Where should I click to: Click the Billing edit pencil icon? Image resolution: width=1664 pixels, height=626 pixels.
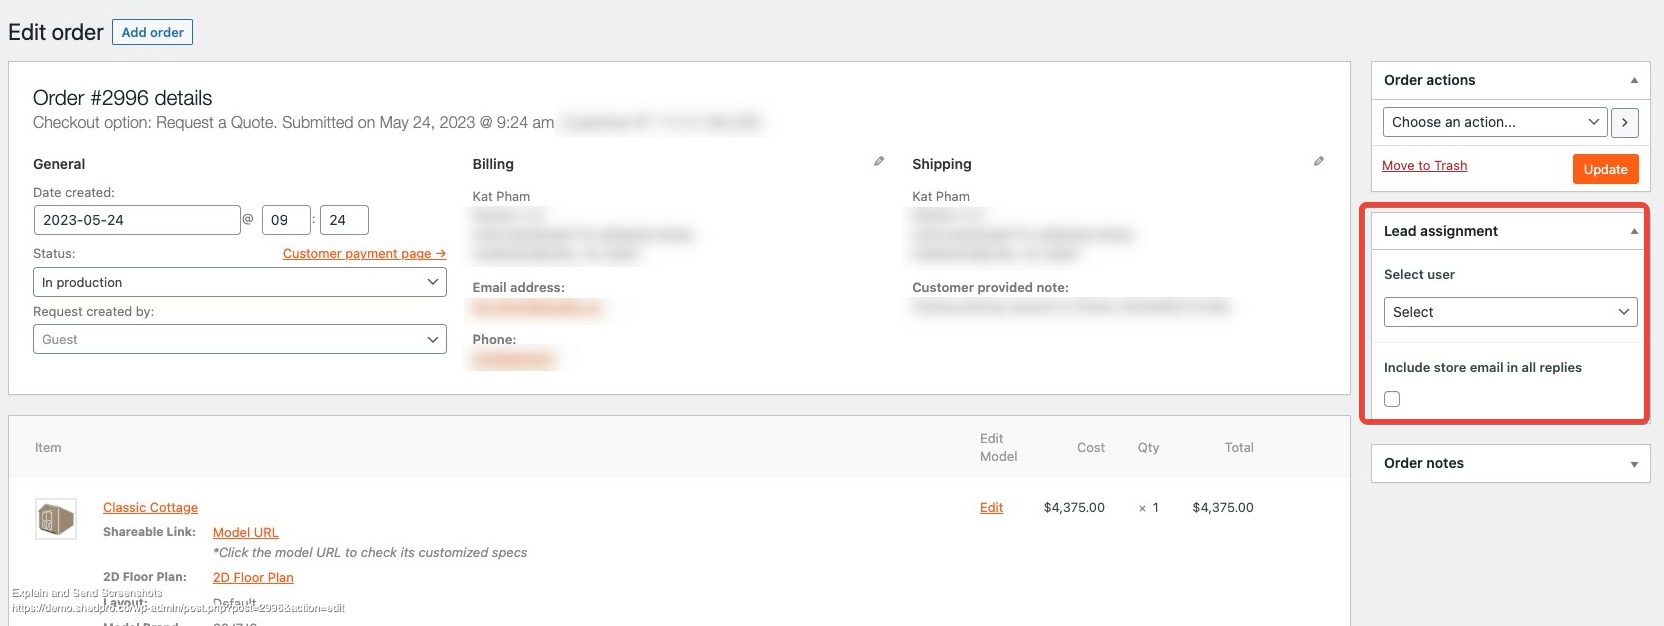(879, 161)
